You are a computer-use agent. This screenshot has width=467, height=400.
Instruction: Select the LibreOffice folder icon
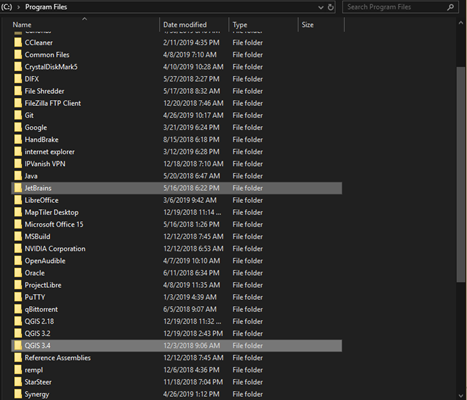point(18,200)
